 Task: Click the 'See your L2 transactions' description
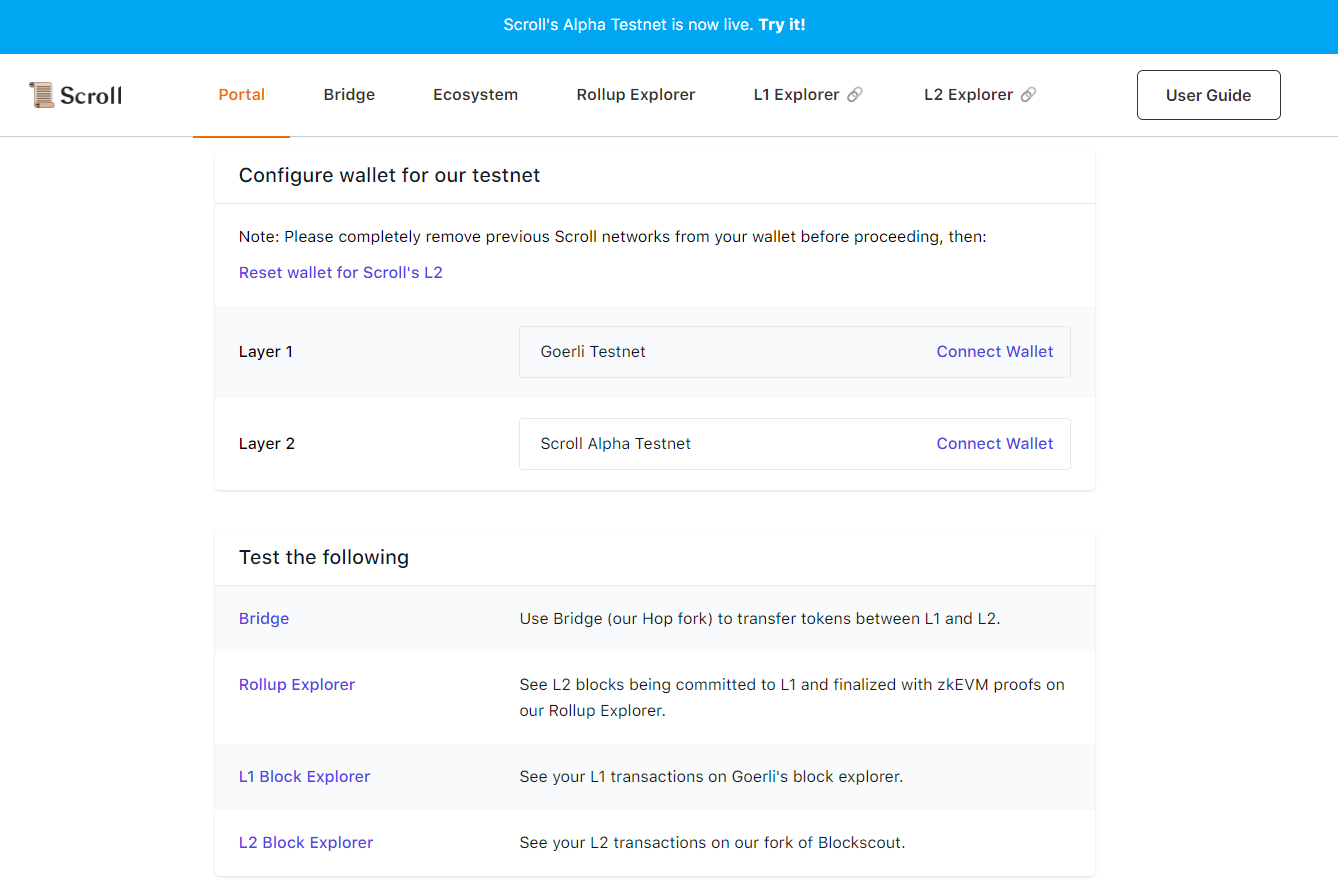(712, 843)
